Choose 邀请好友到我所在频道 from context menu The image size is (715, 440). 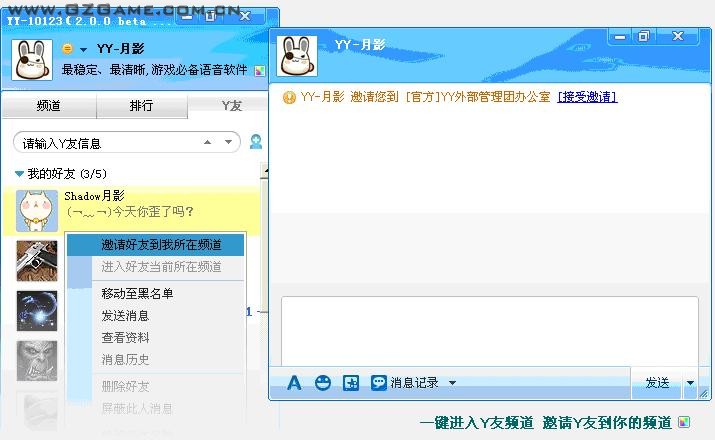155,245
